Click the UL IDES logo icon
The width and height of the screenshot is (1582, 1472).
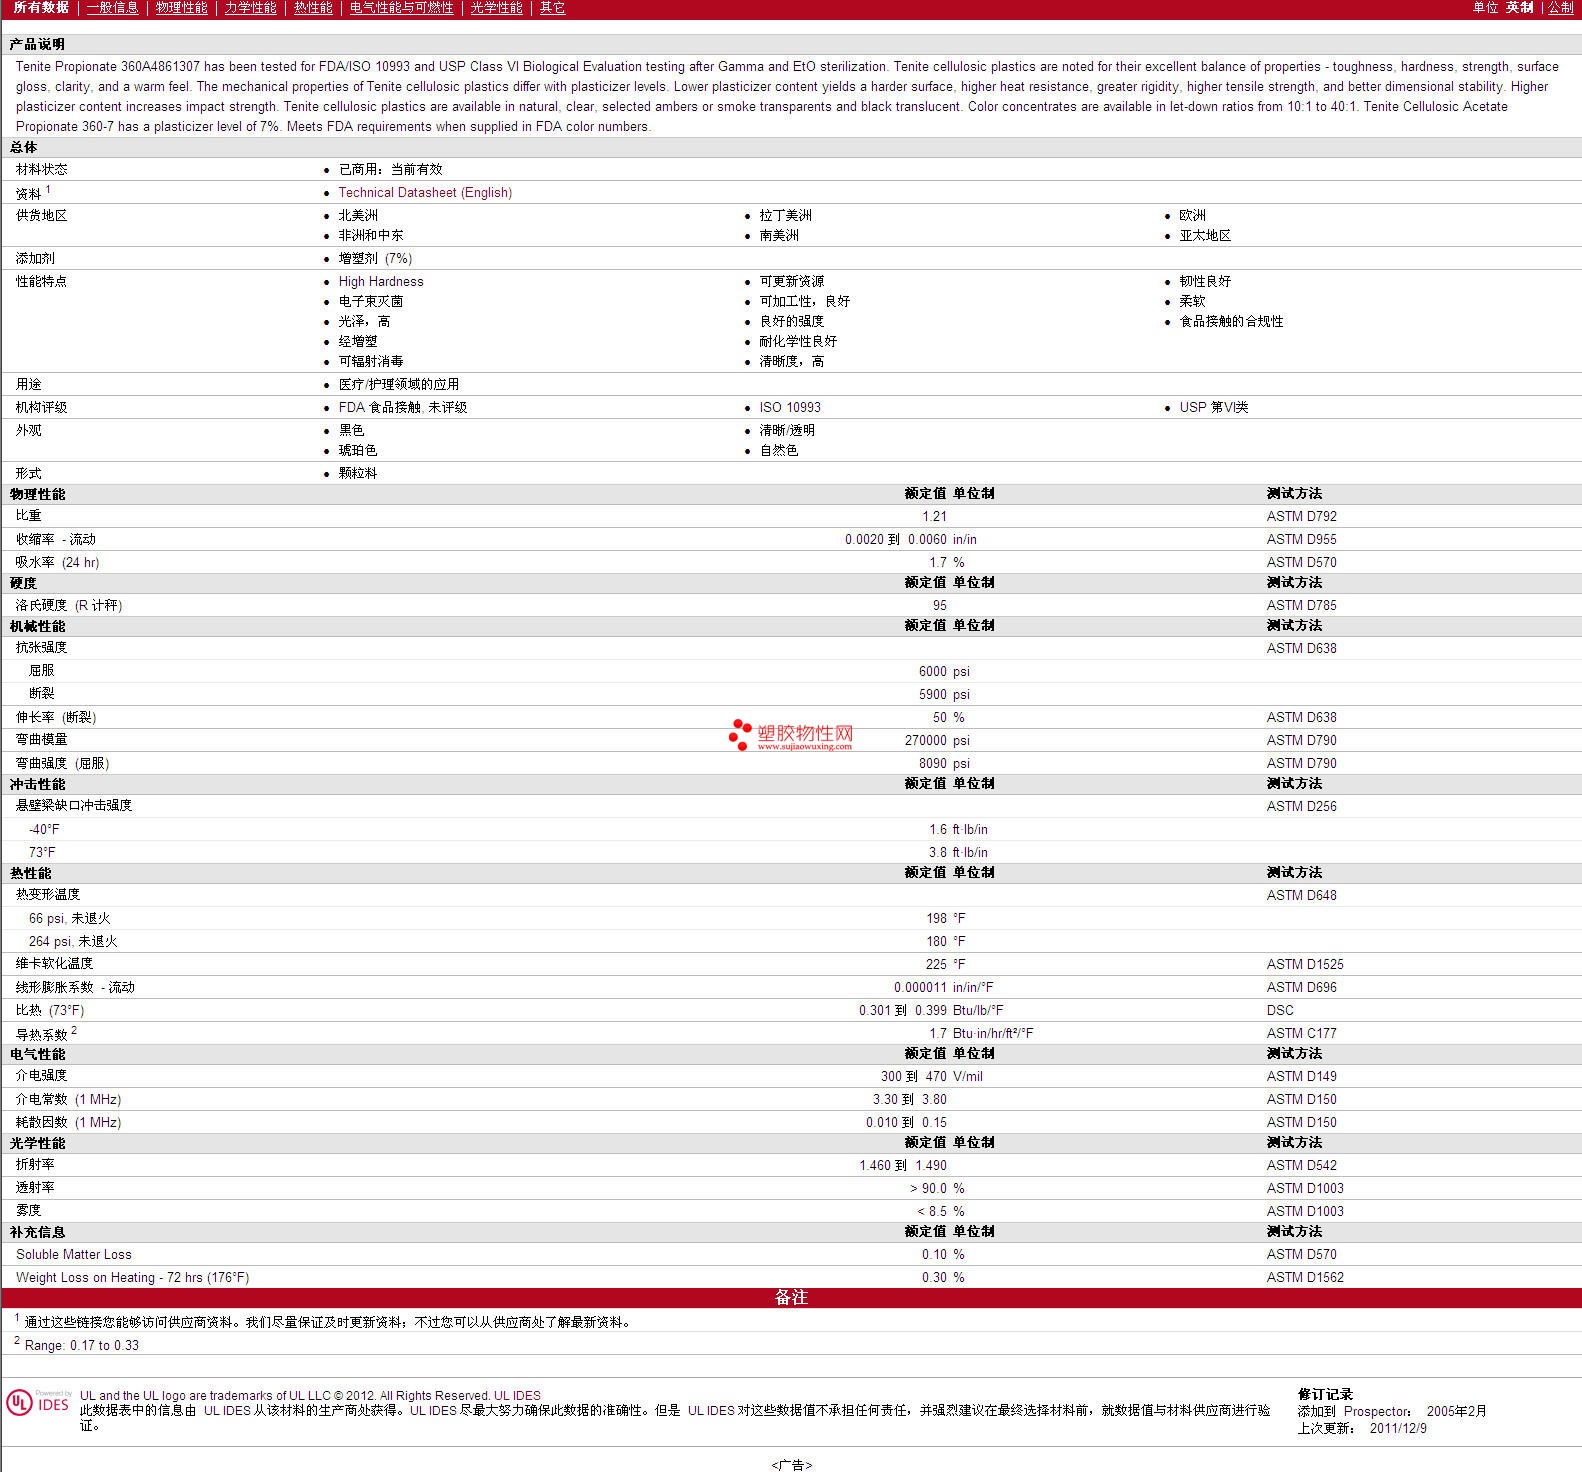(38, 1402)
